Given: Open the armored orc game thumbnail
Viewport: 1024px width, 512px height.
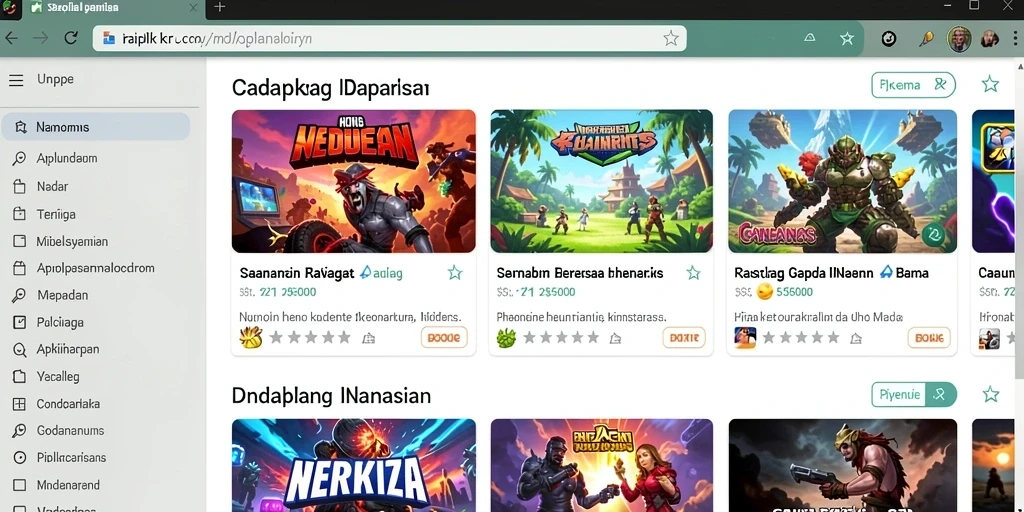Looking at the screenshot, I should (x=842, y=181).
